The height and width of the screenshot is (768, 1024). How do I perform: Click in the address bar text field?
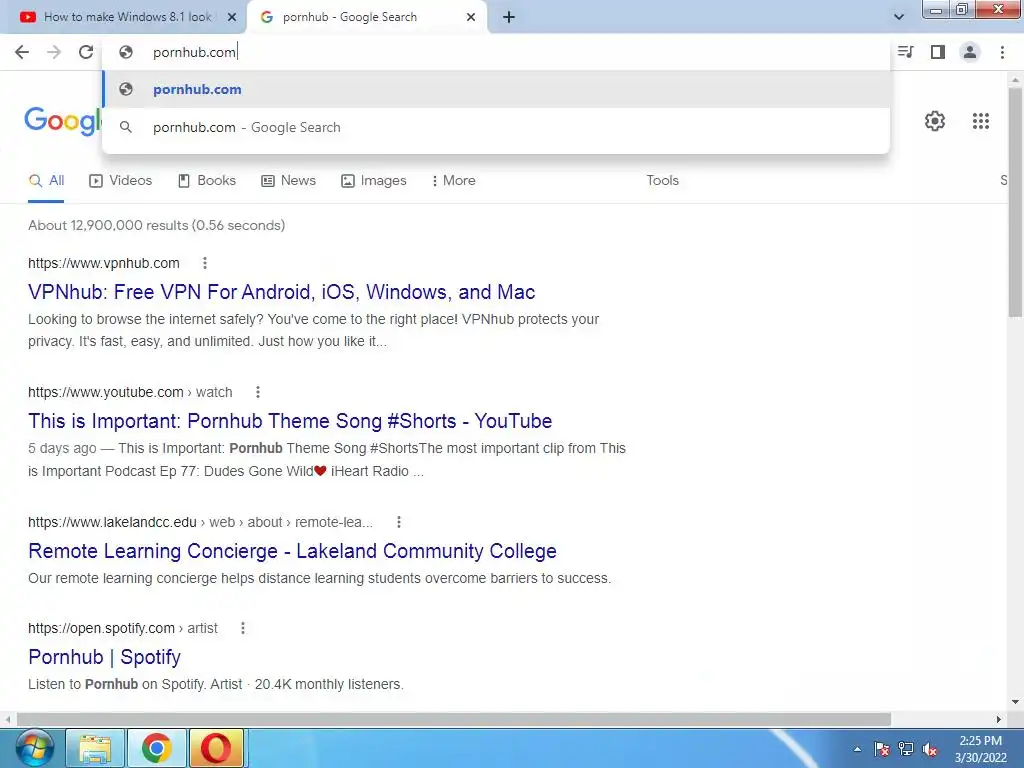(496, 52)
